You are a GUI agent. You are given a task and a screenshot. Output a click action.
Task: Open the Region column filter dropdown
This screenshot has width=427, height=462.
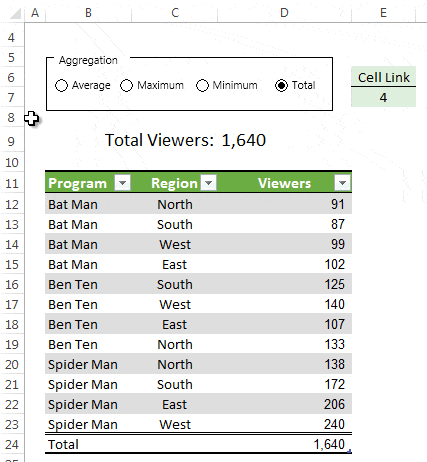point(209,183)
